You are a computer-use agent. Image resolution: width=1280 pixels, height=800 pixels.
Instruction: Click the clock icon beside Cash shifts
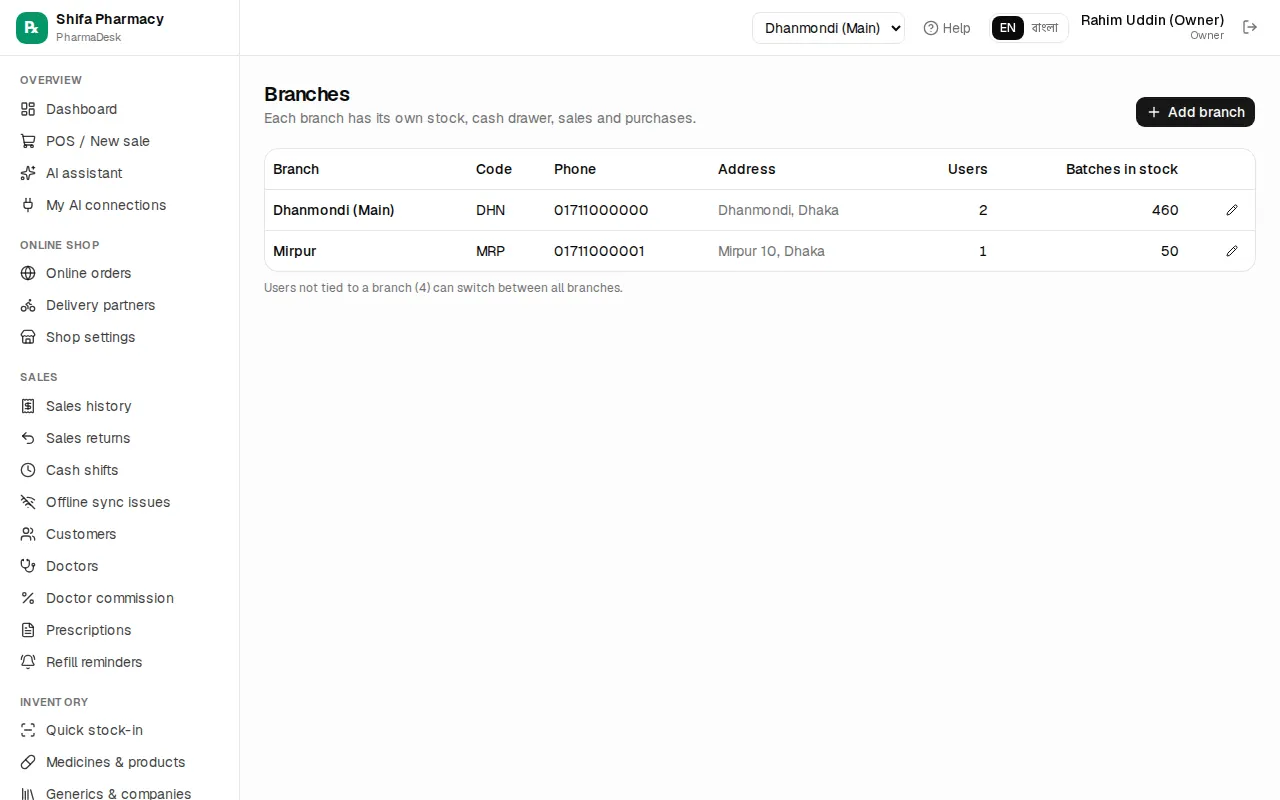(28, 470)
